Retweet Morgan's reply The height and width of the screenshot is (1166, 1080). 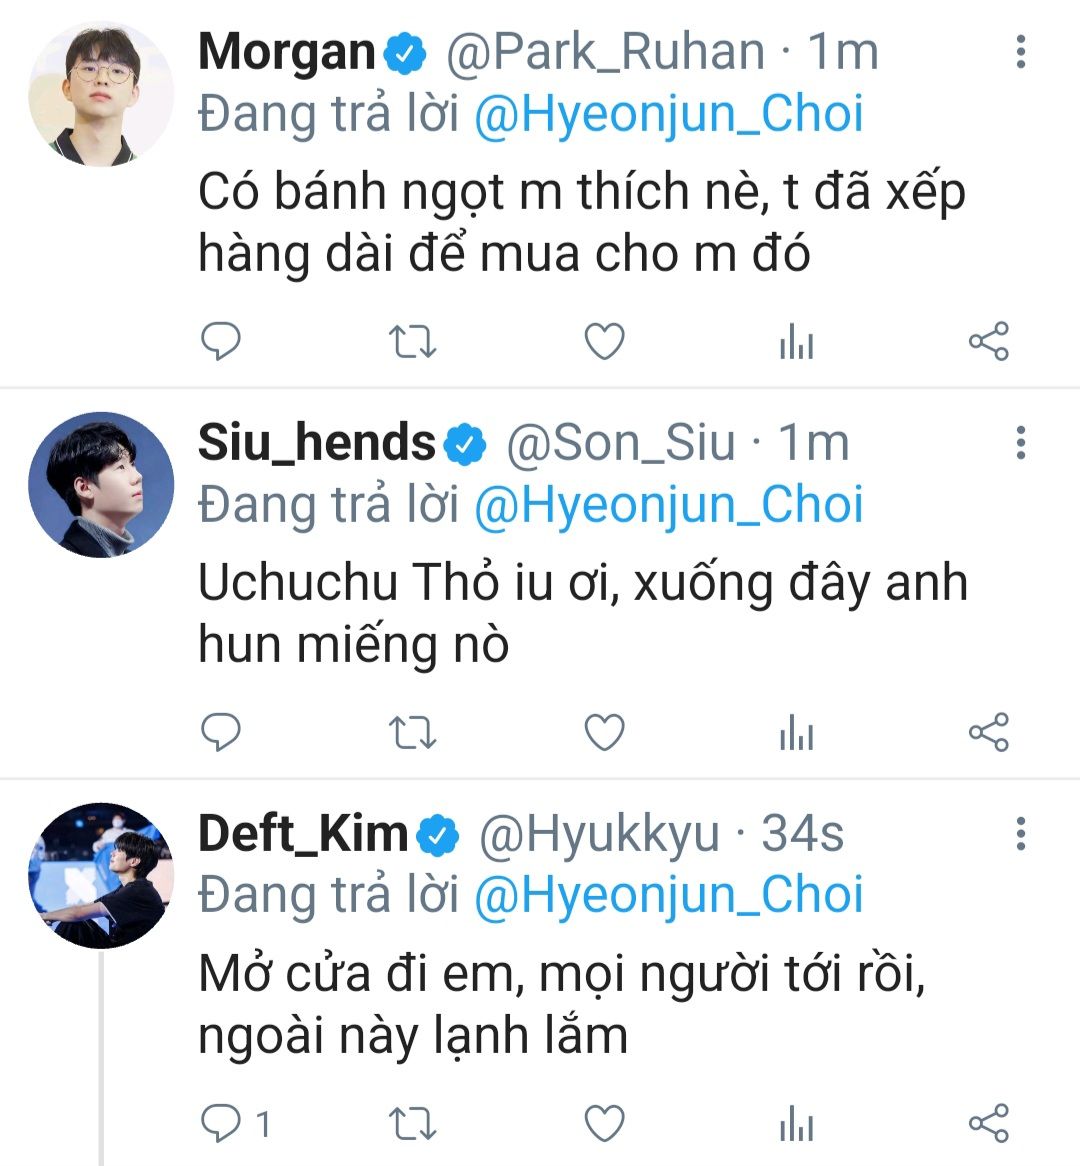coord(412,342)
